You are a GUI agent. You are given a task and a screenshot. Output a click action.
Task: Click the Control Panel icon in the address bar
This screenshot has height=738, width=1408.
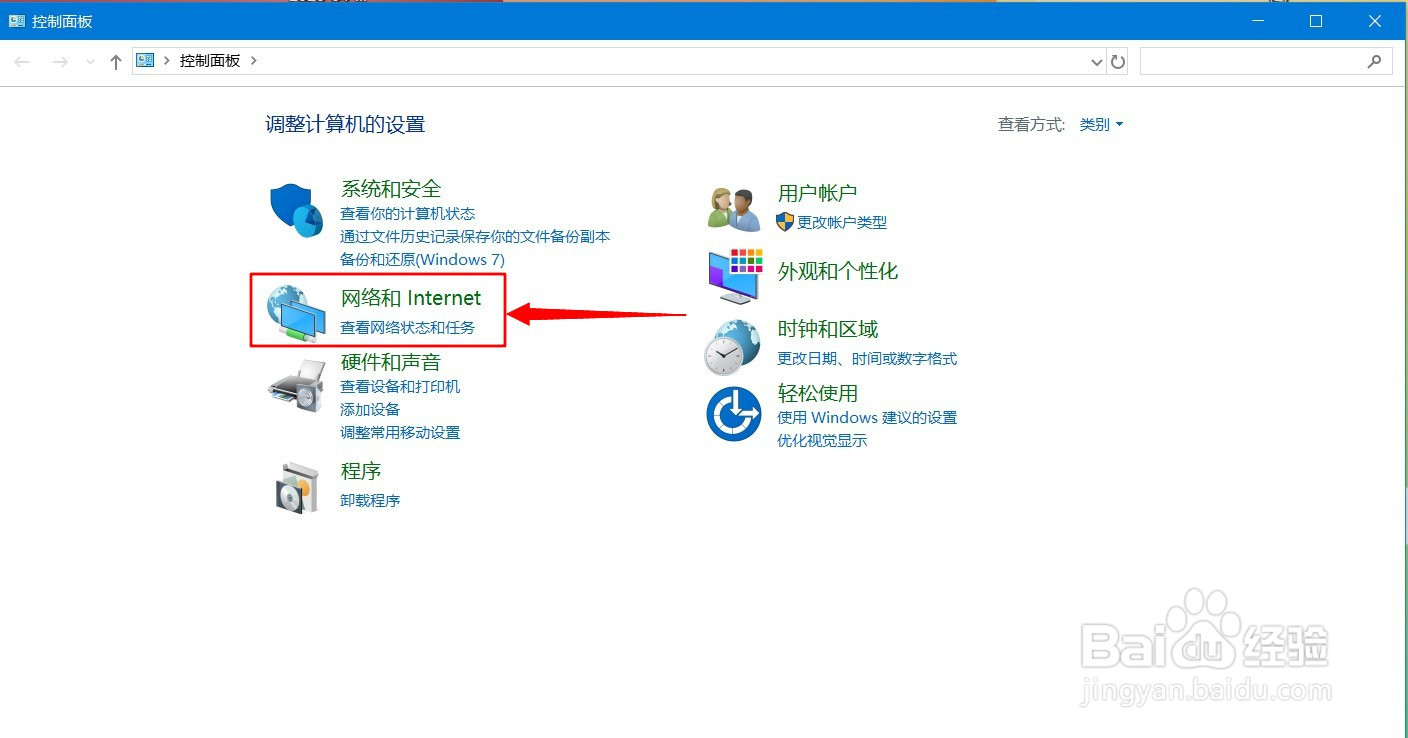(x=144, y=60)
